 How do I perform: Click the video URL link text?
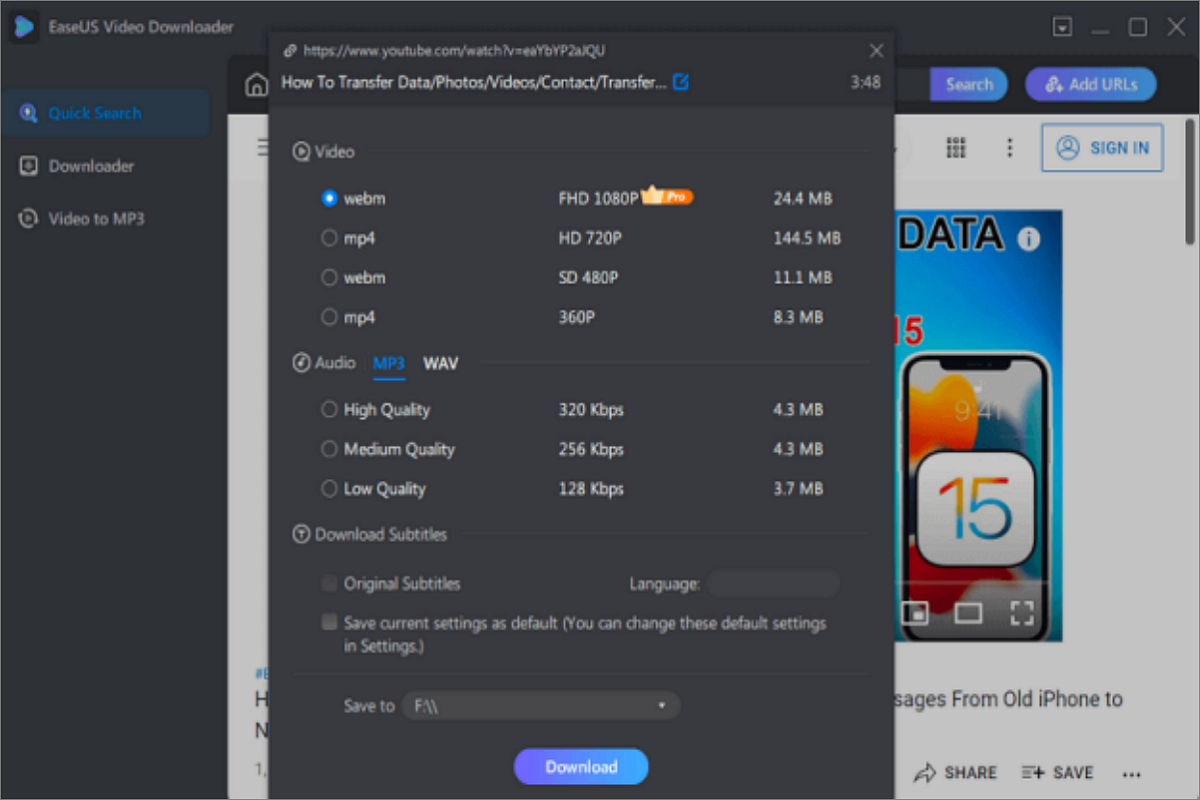pyautogui.click(x=454, y=50)
